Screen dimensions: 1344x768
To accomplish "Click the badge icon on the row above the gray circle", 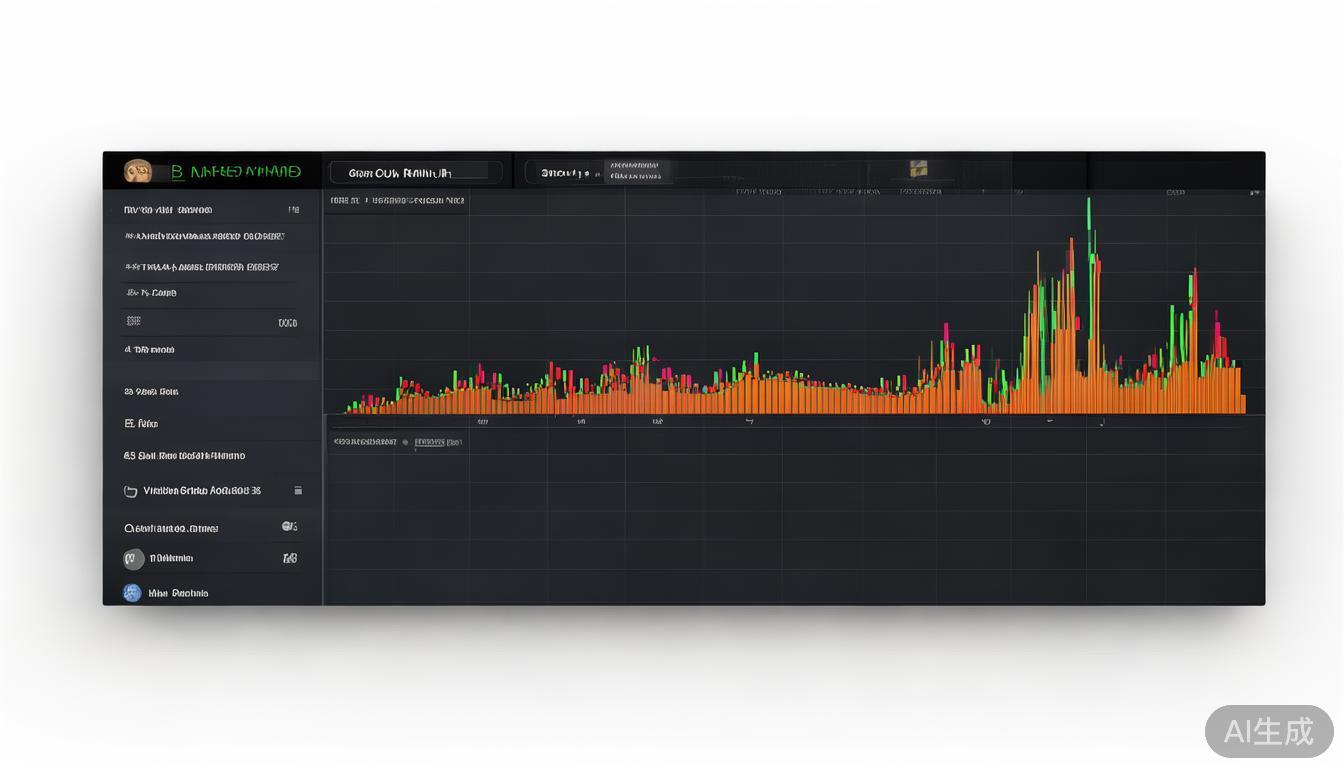I will click(x=289, y=526).
